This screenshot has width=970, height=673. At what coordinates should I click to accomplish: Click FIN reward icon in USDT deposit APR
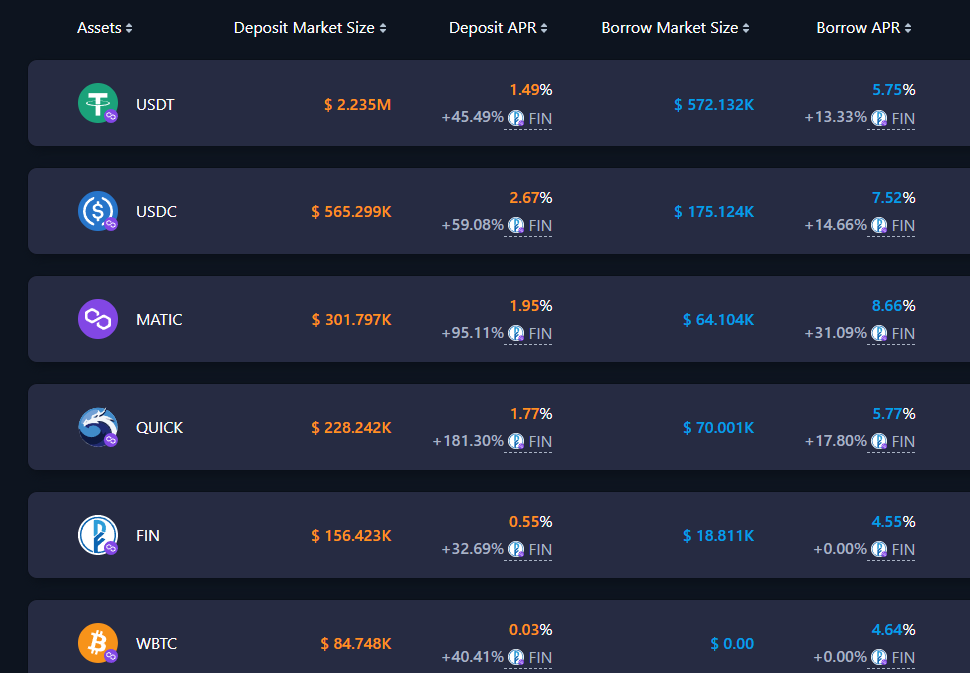[x=516, y=118]
